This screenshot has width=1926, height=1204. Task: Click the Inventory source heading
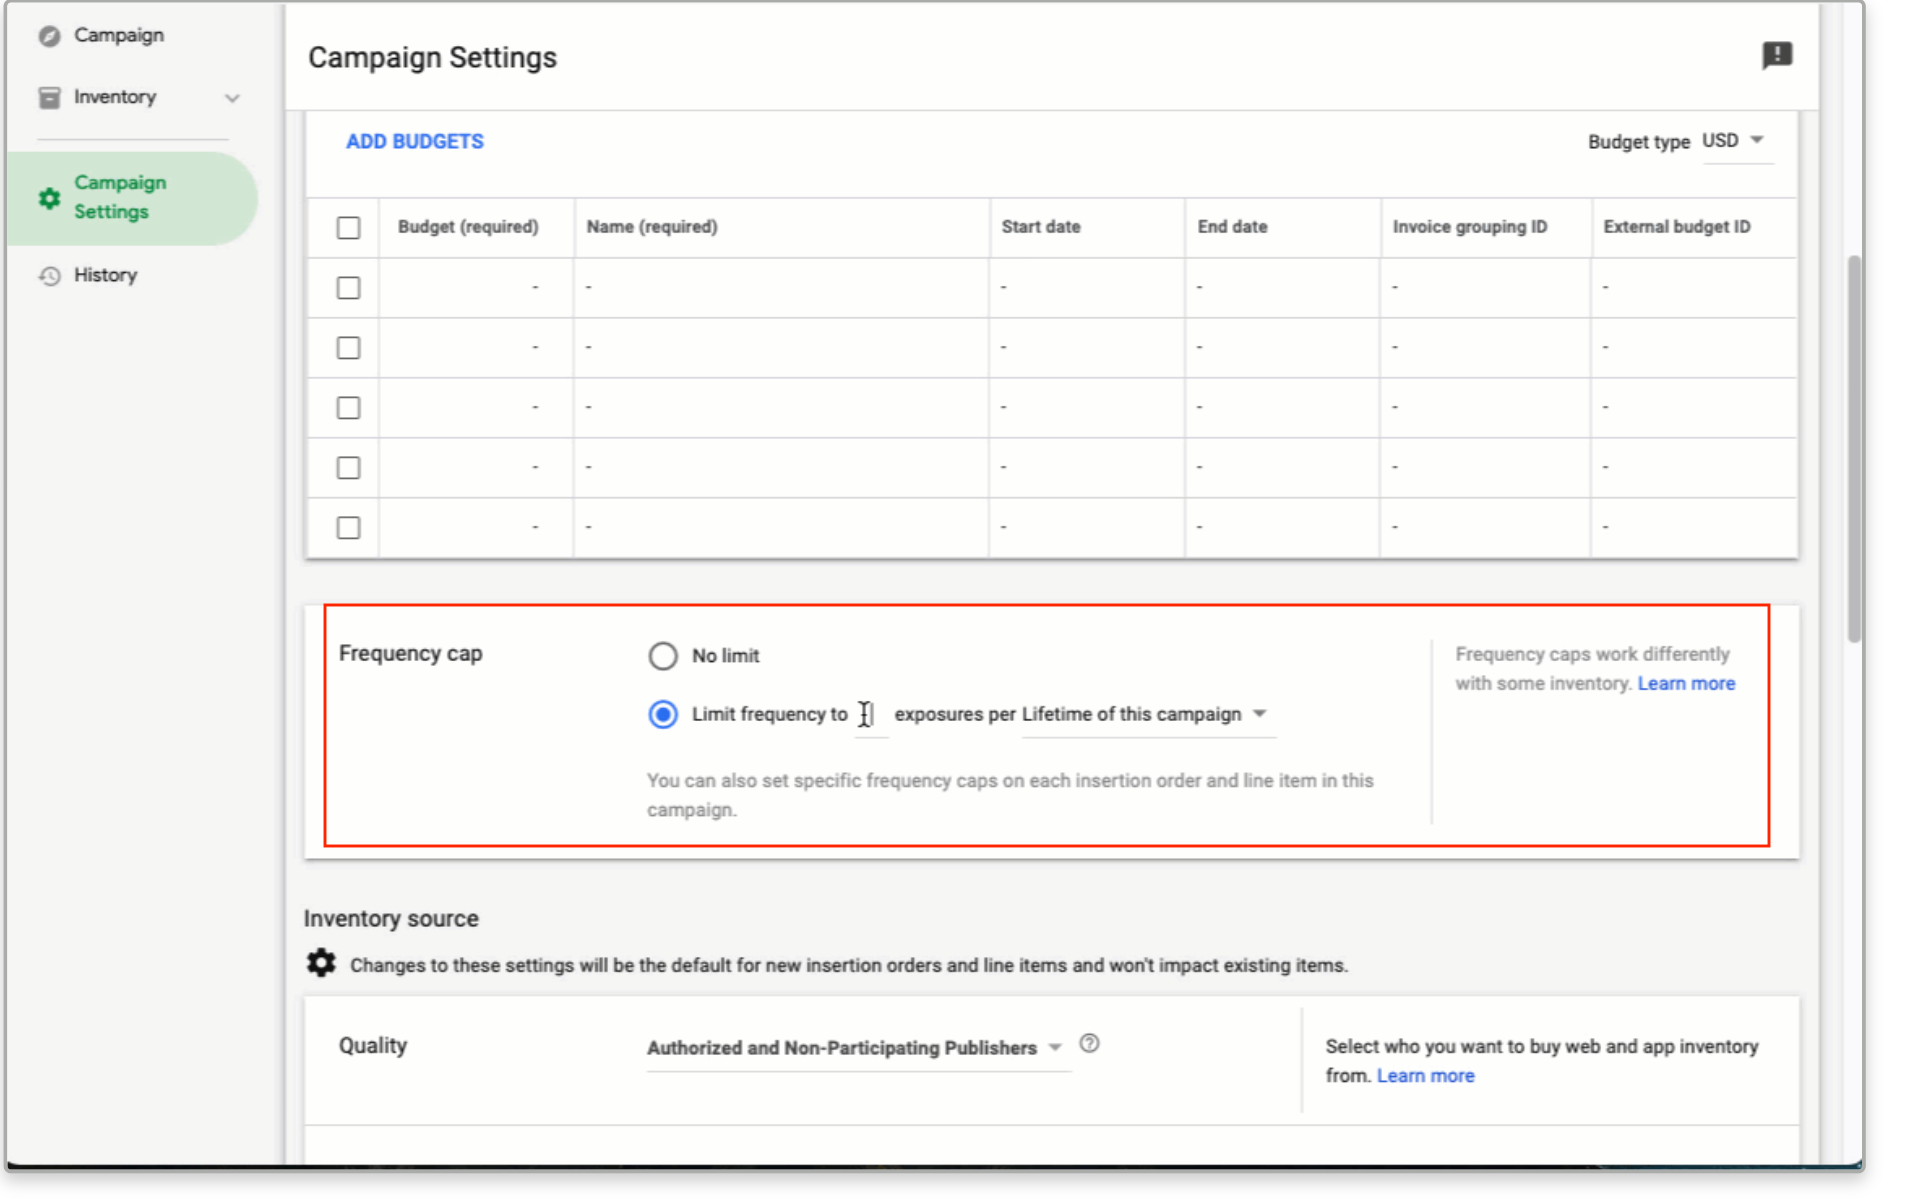pos(391,919)
